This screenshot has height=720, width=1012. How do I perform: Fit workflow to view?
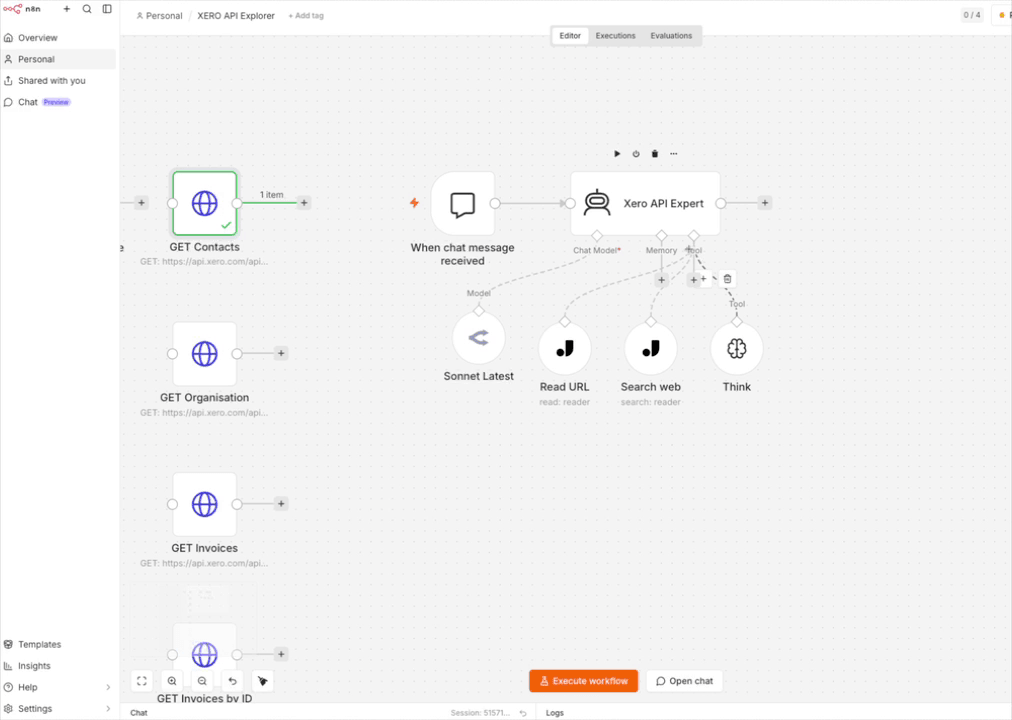click(x=142, y=681)
